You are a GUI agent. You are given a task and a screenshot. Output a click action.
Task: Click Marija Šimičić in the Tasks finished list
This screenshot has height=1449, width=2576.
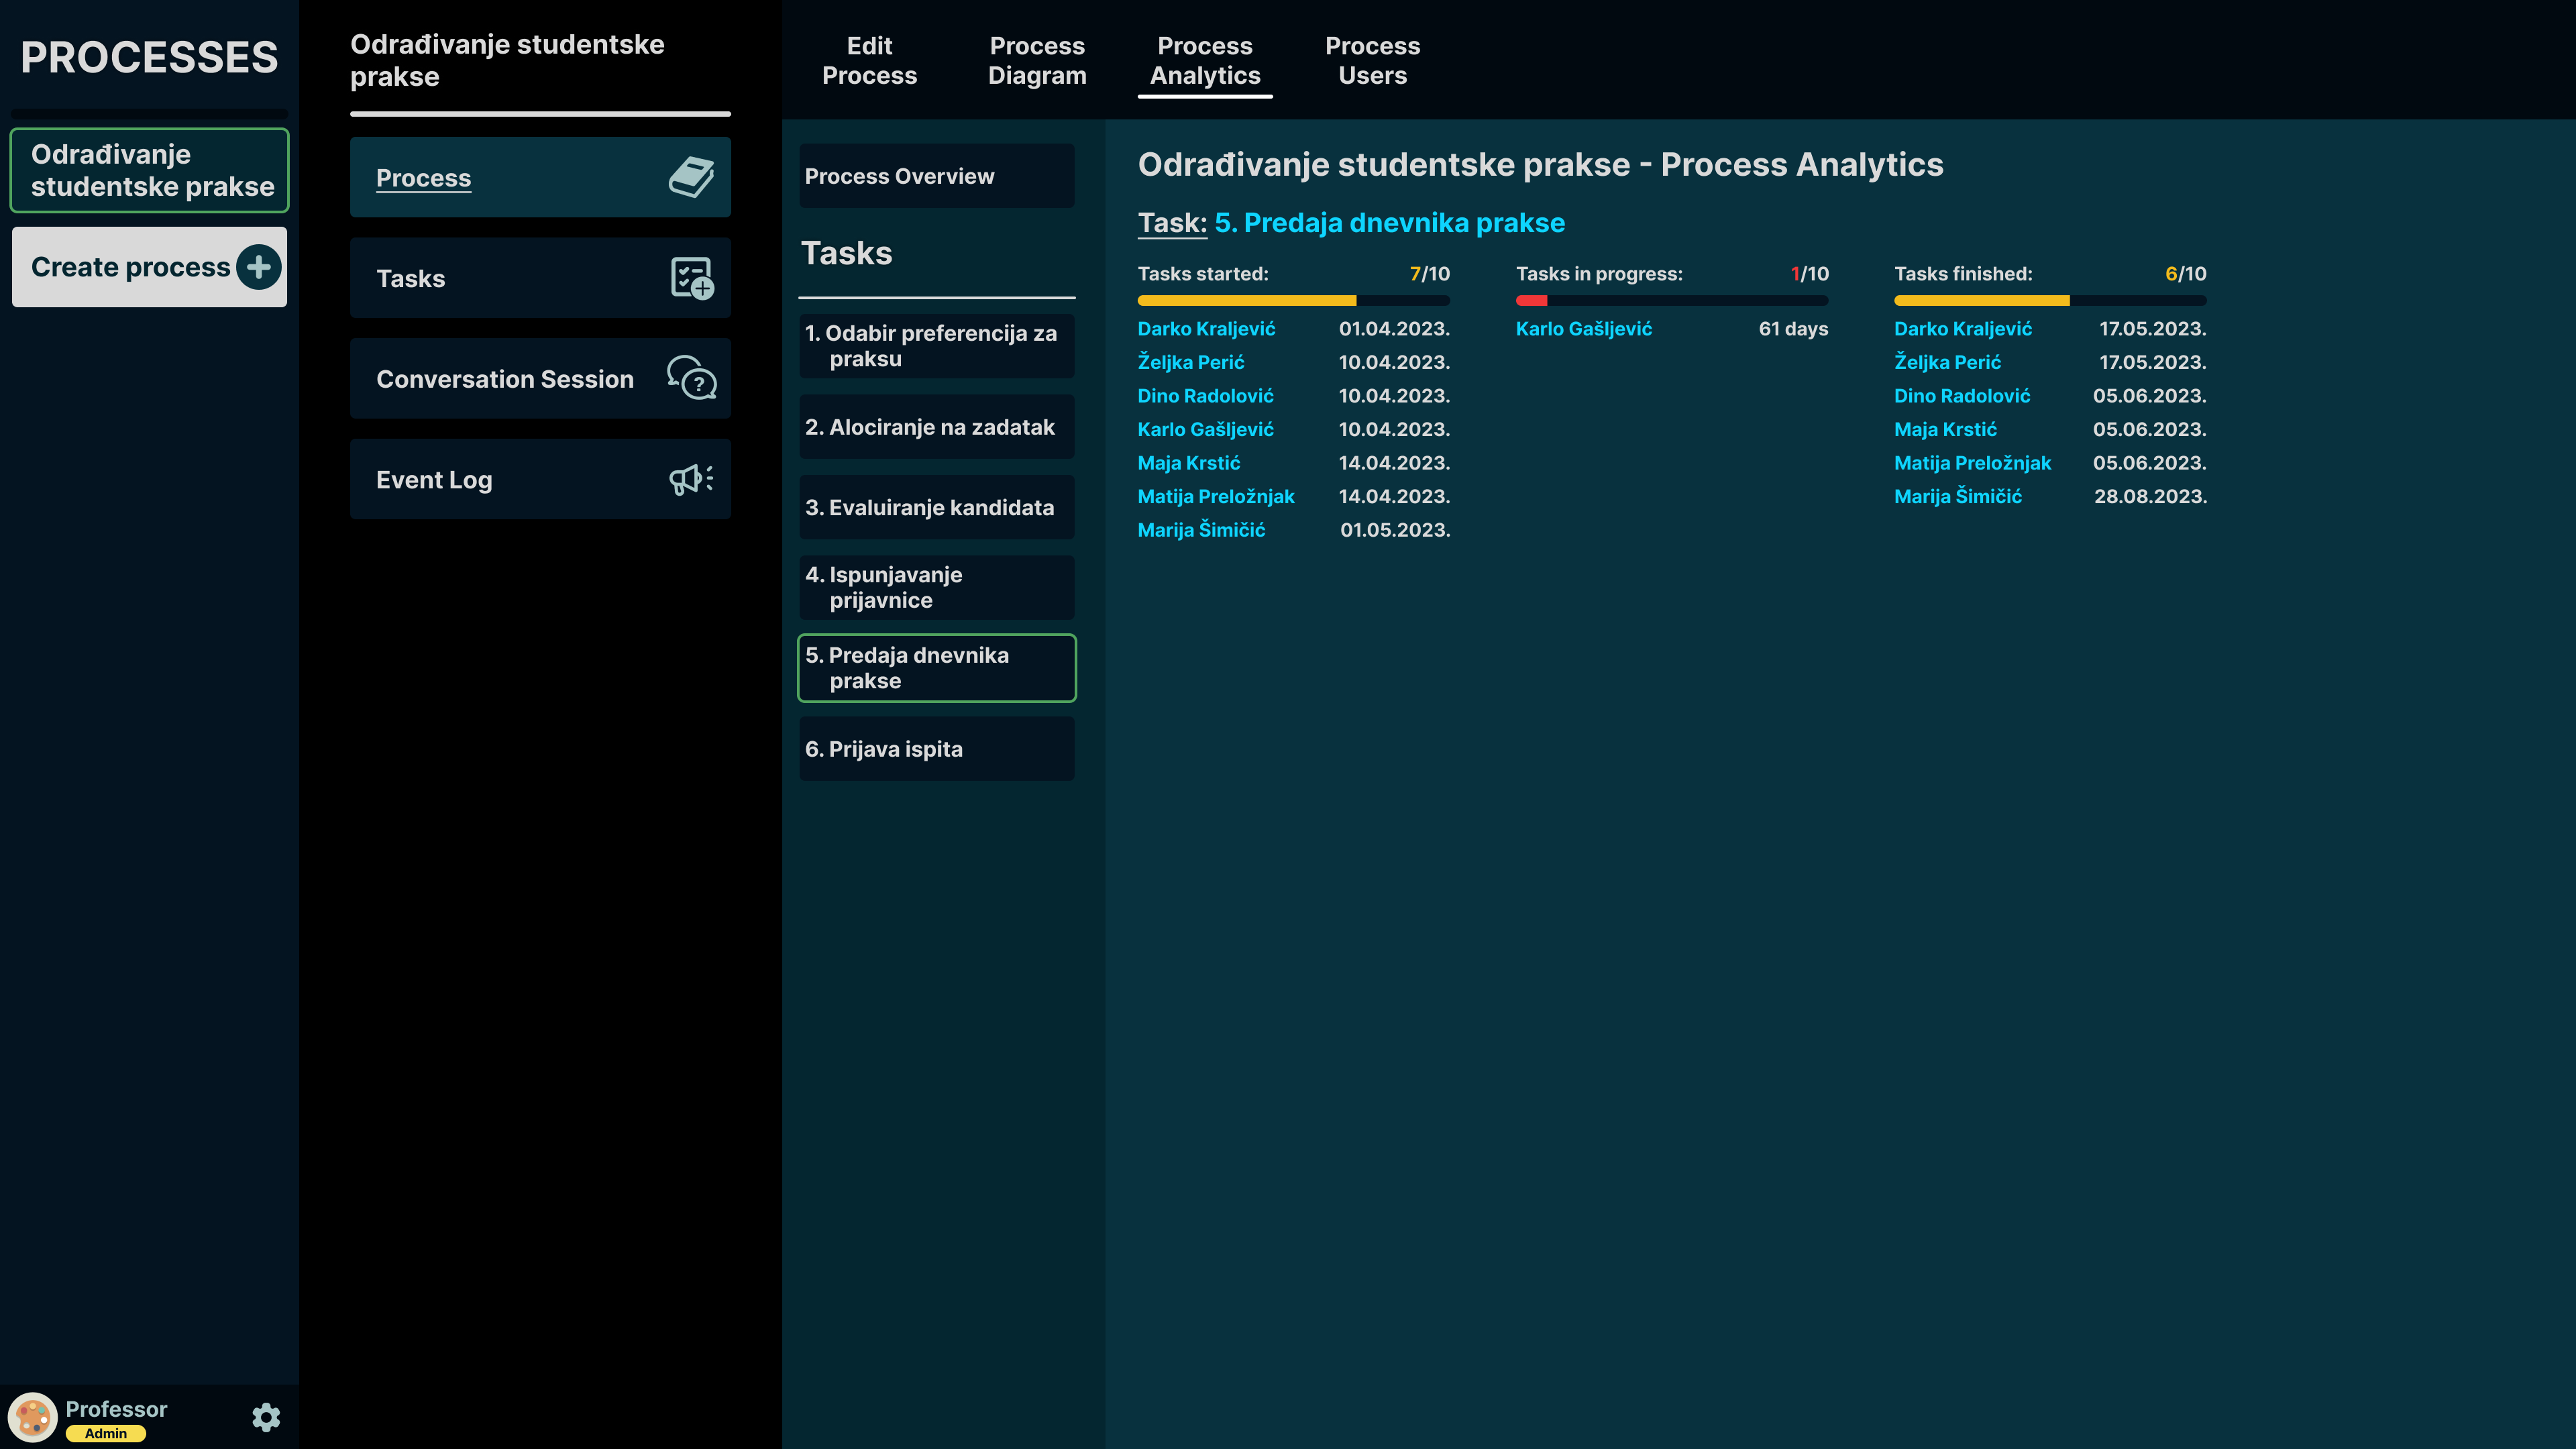click(x=1957, y=496)
